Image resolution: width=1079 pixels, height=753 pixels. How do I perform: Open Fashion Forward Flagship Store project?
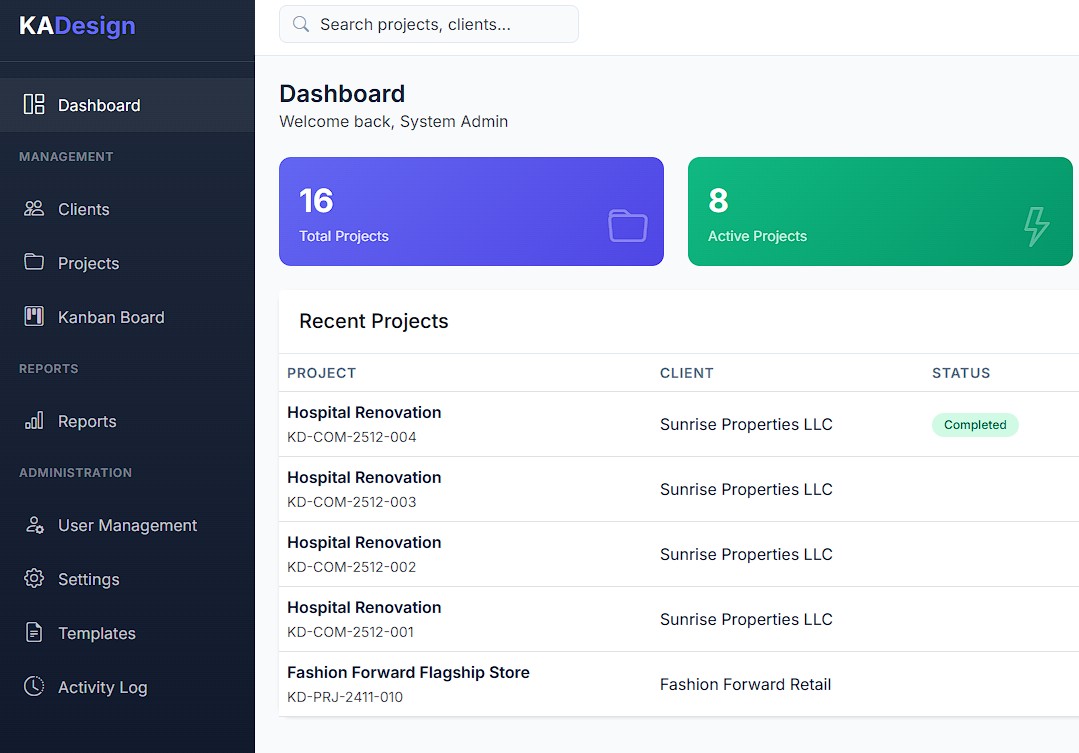point(408,673)
